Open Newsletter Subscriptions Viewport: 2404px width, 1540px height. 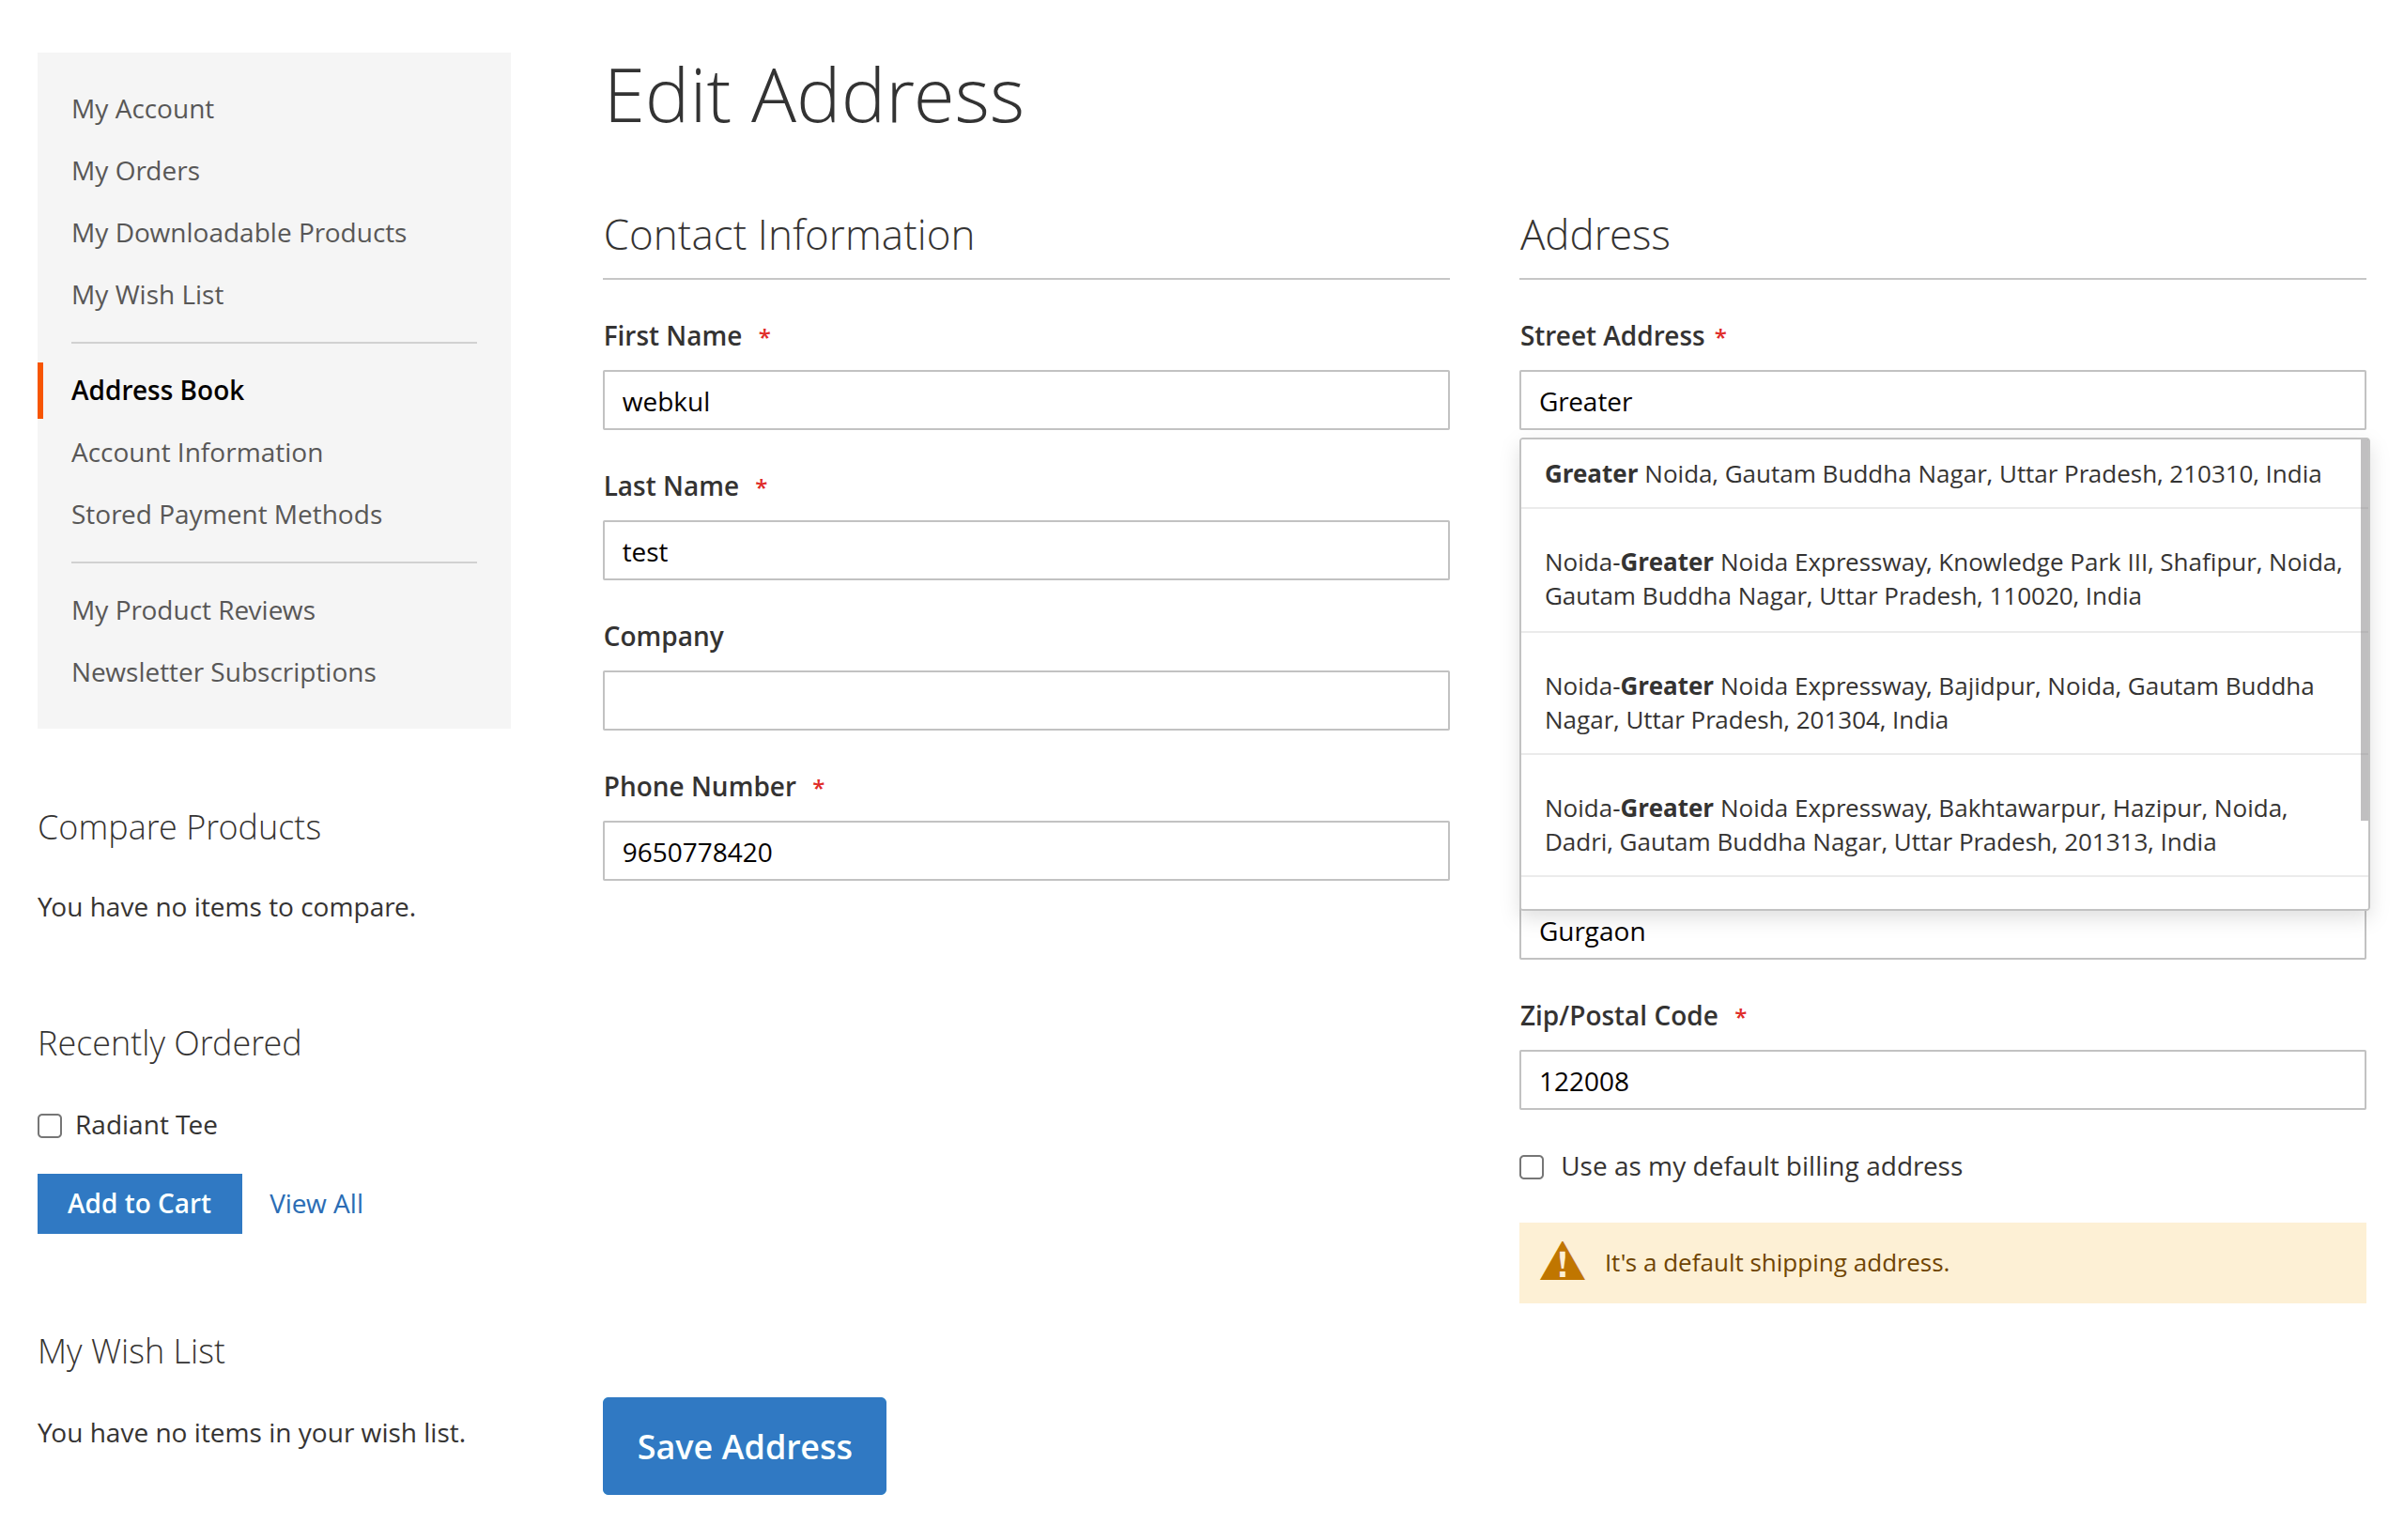pyautogui.click(x=224, y=672)
